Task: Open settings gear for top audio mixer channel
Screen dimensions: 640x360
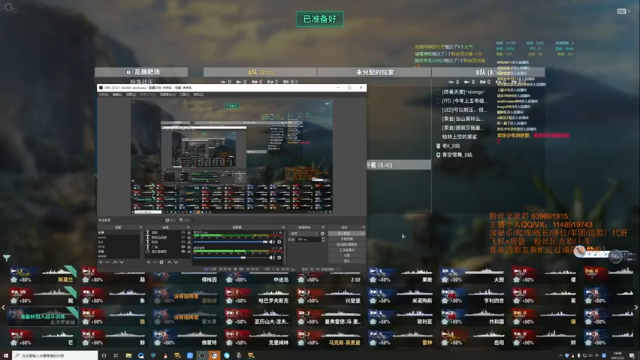Action: pos(279,242)
